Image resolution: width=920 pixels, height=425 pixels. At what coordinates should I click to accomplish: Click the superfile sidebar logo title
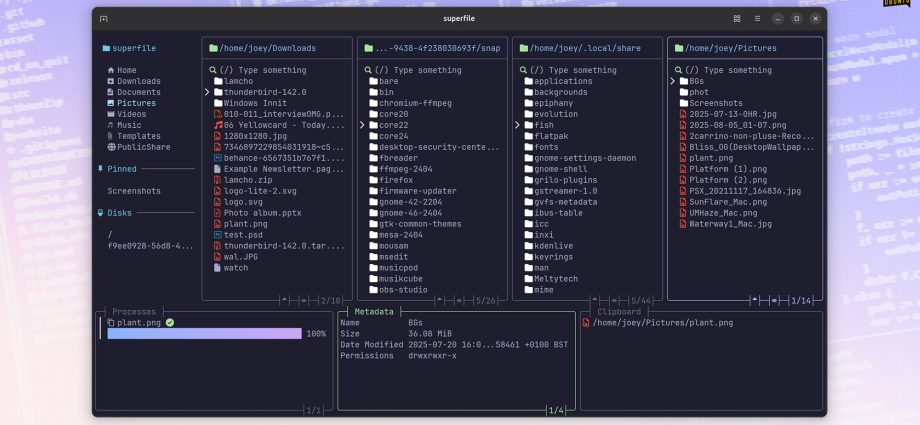(129, 48)
